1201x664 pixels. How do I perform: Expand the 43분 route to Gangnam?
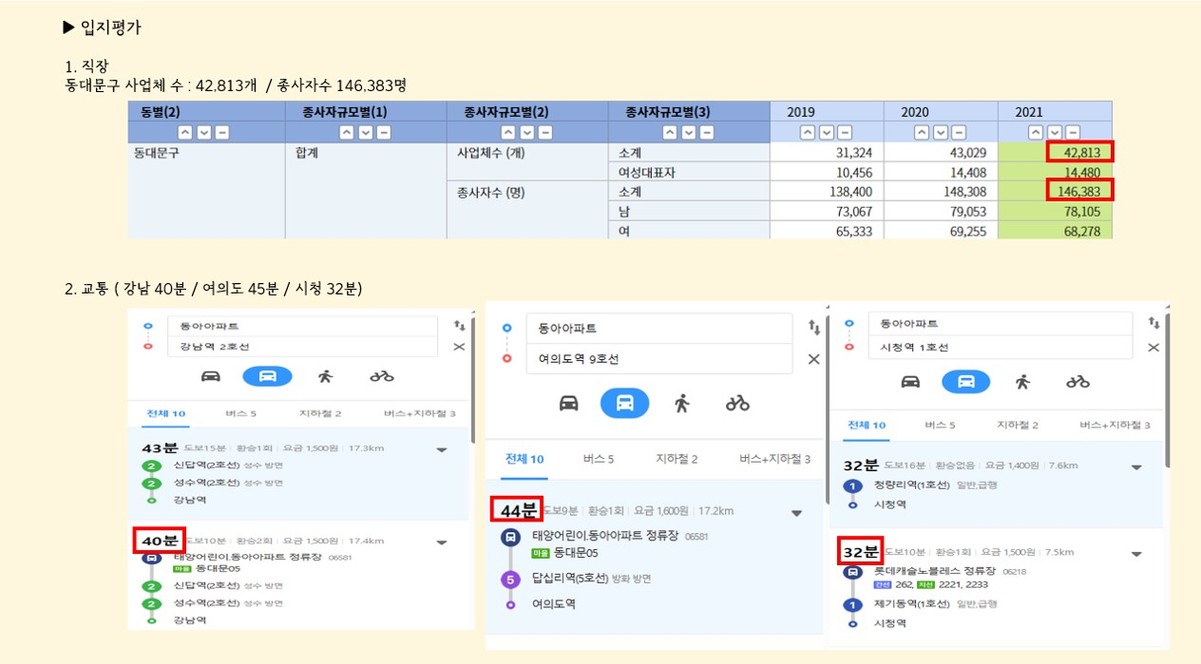tap(441, 450)
